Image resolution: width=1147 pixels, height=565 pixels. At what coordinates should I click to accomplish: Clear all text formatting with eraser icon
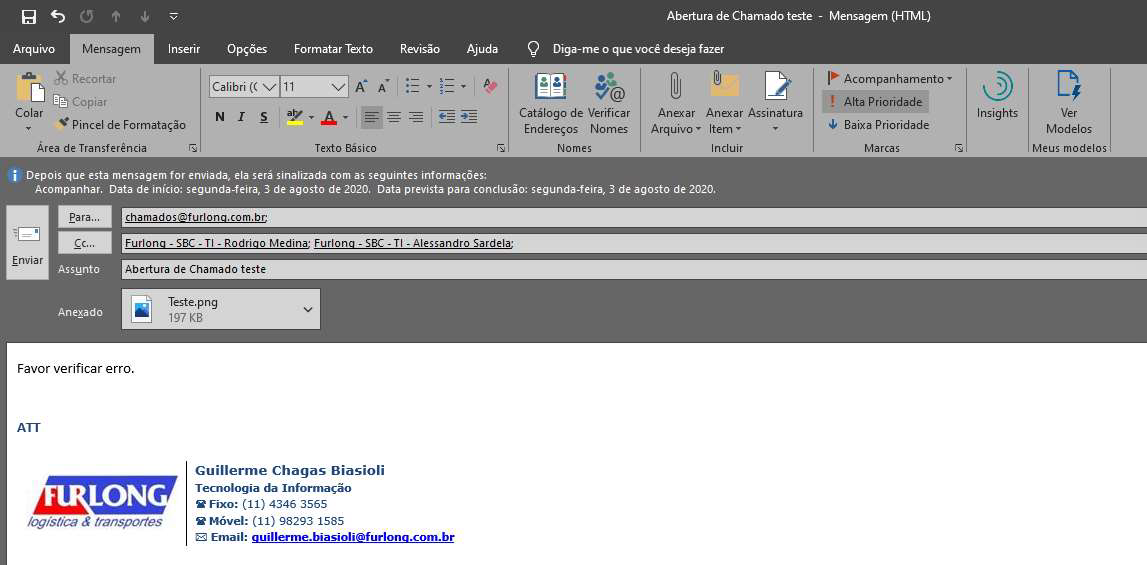pyautogui.click(x=490, y=87)
